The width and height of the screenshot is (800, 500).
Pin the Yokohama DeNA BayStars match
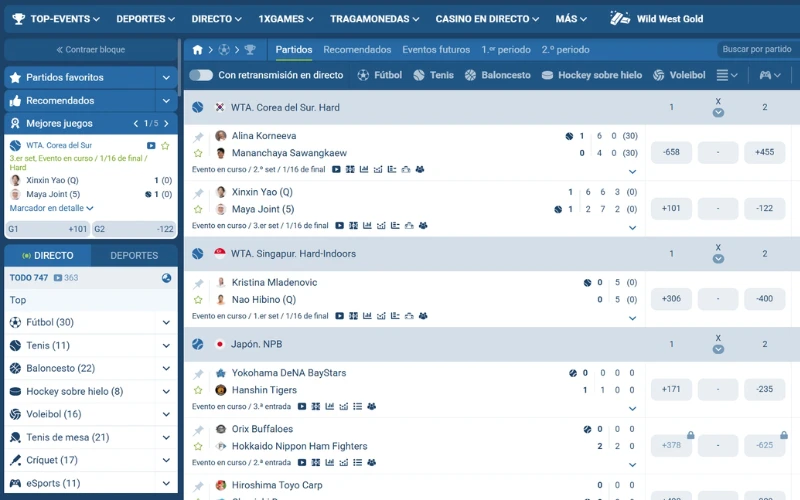[x=198, y=374]
